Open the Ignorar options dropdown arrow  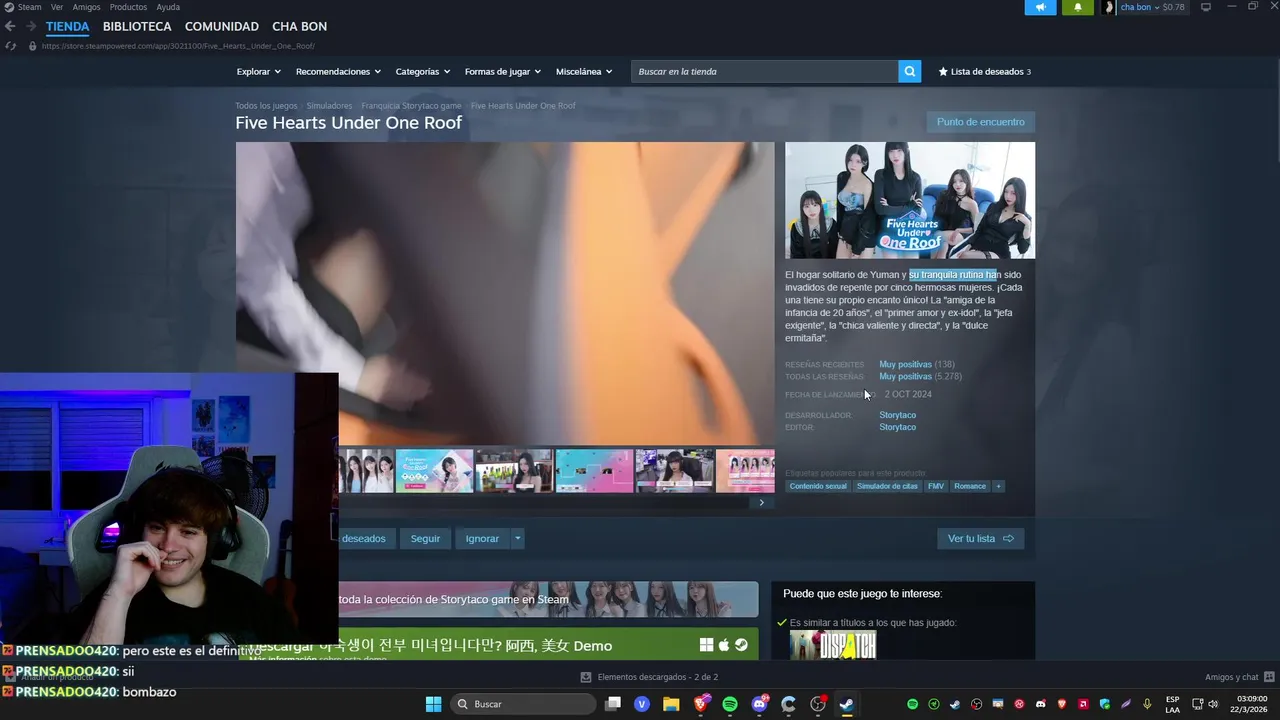[x=517, y=538]
